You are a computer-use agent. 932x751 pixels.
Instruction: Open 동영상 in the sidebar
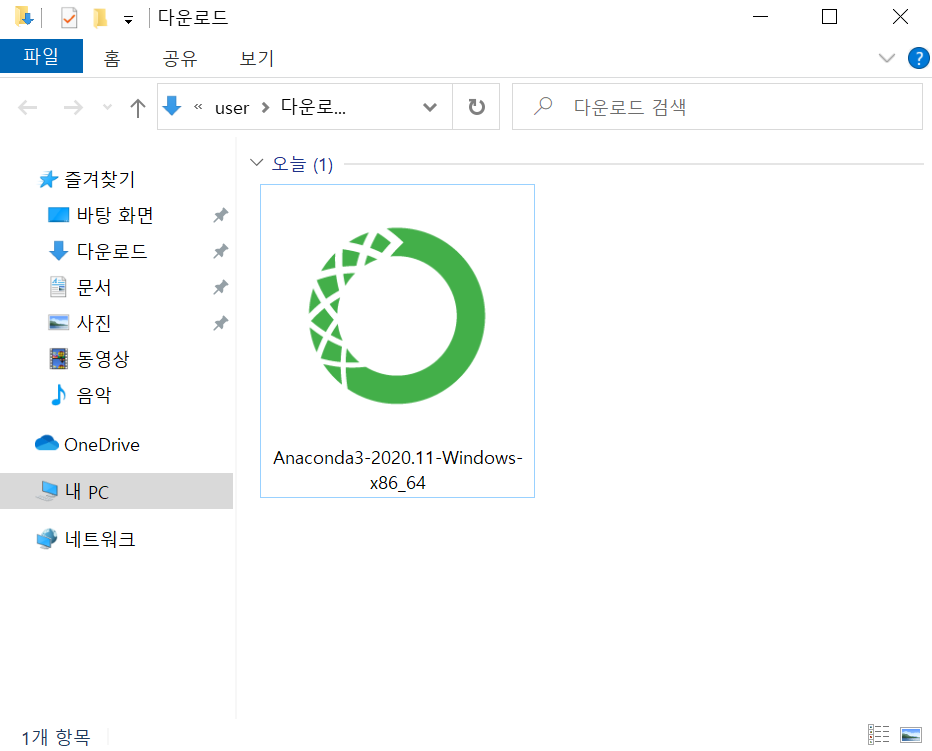point(103,359)
